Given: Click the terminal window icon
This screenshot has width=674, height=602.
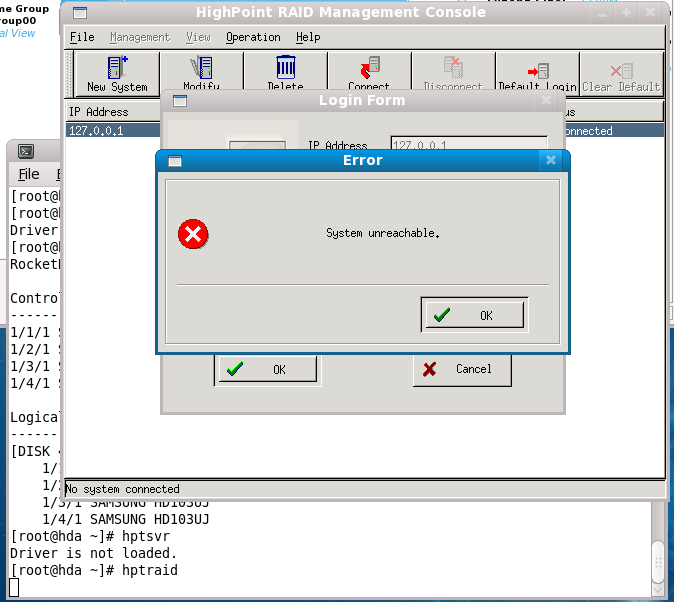Looking at the screenshot, I should 26,151.
